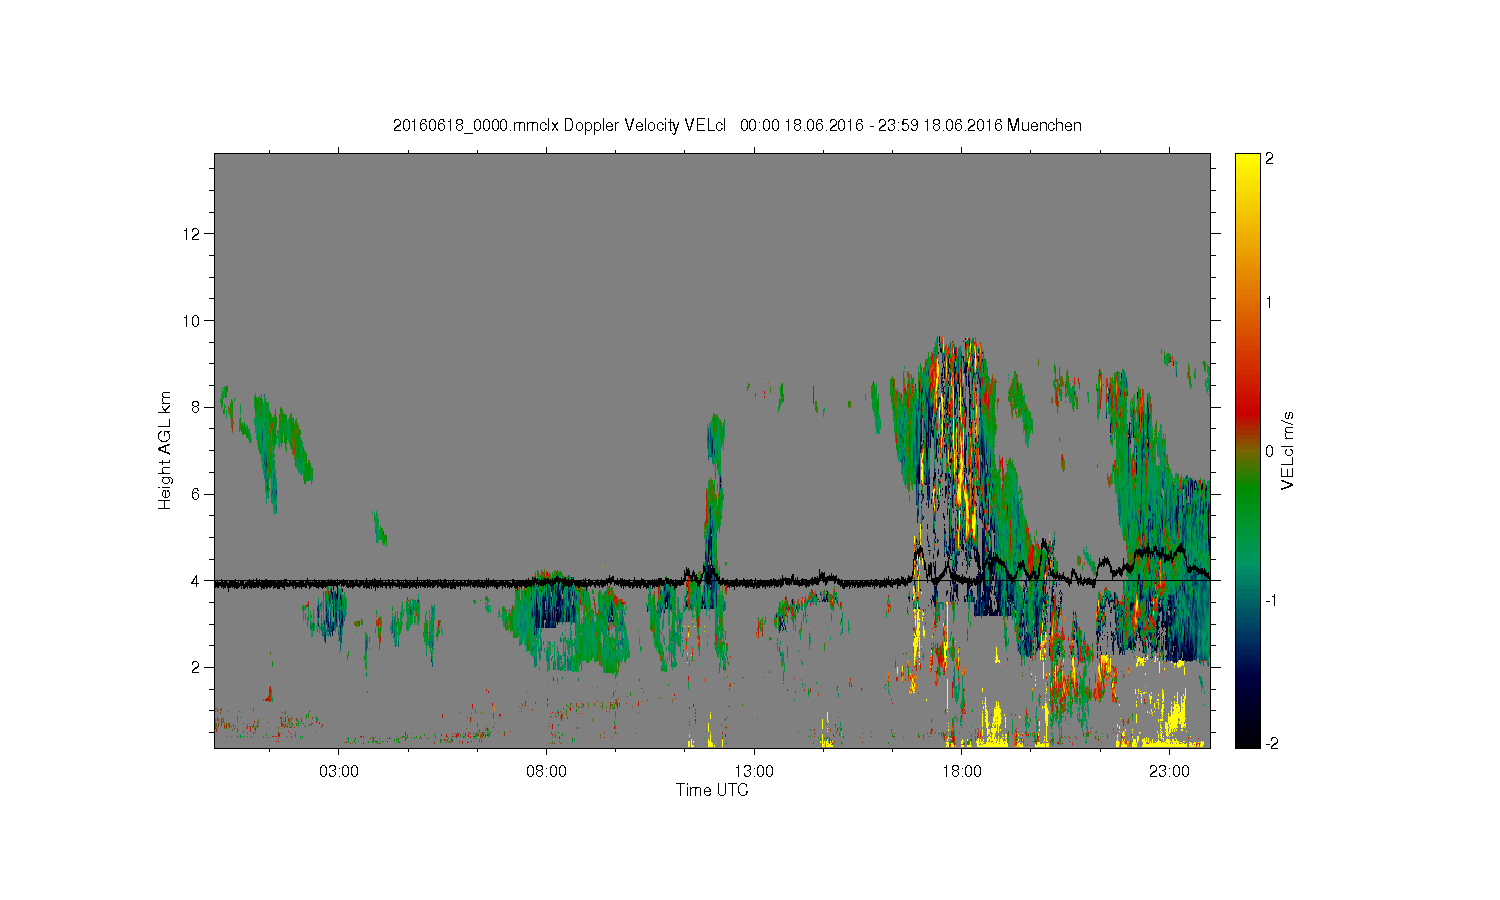Click the '03:00' time axis label
The image size is (1500, 900).
pos(339,772)
